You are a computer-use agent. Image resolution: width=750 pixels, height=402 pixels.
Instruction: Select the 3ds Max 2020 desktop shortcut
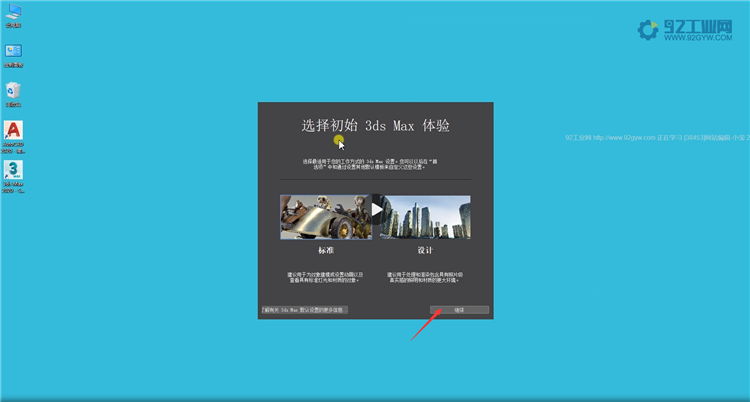coord(13,177)
